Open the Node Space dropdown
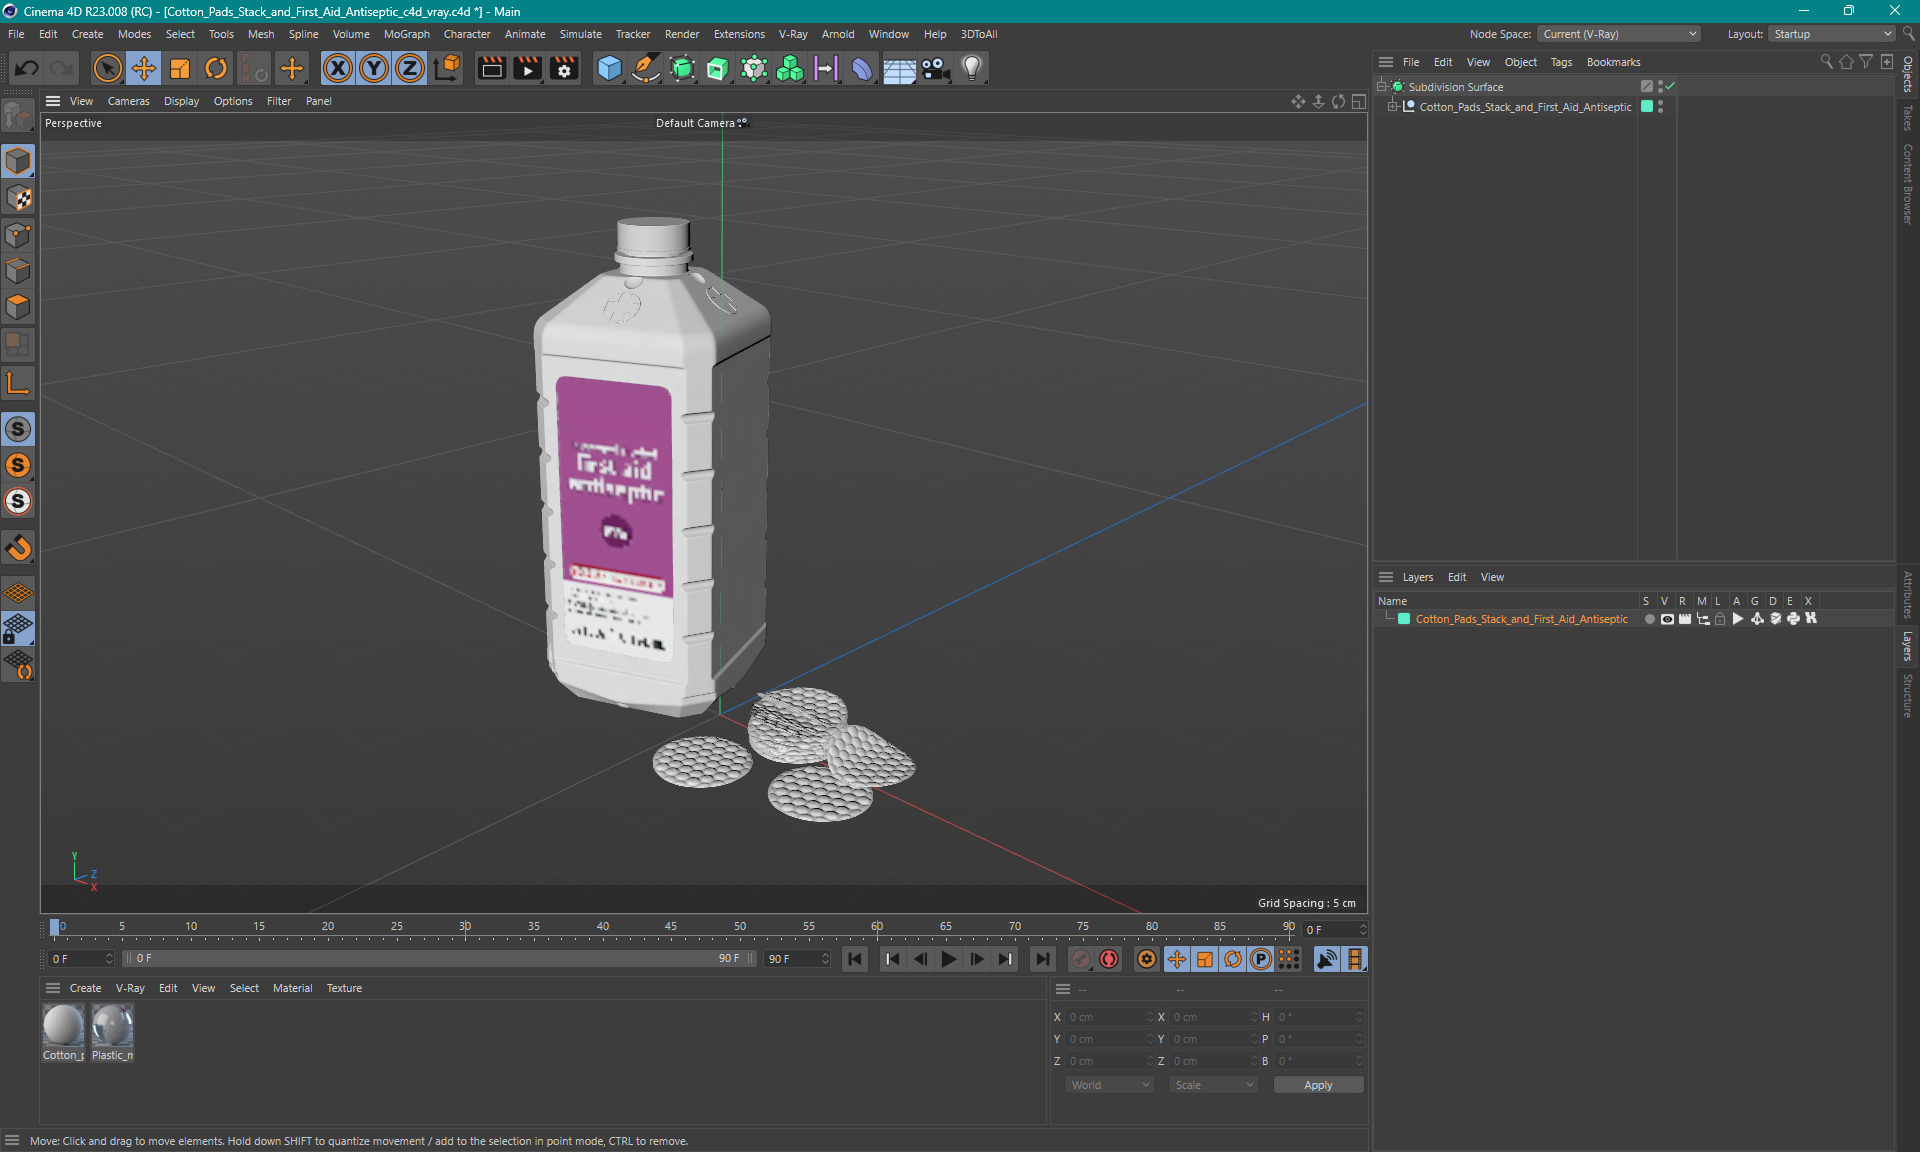The image size is (1920, 1152). [1618, 34]
